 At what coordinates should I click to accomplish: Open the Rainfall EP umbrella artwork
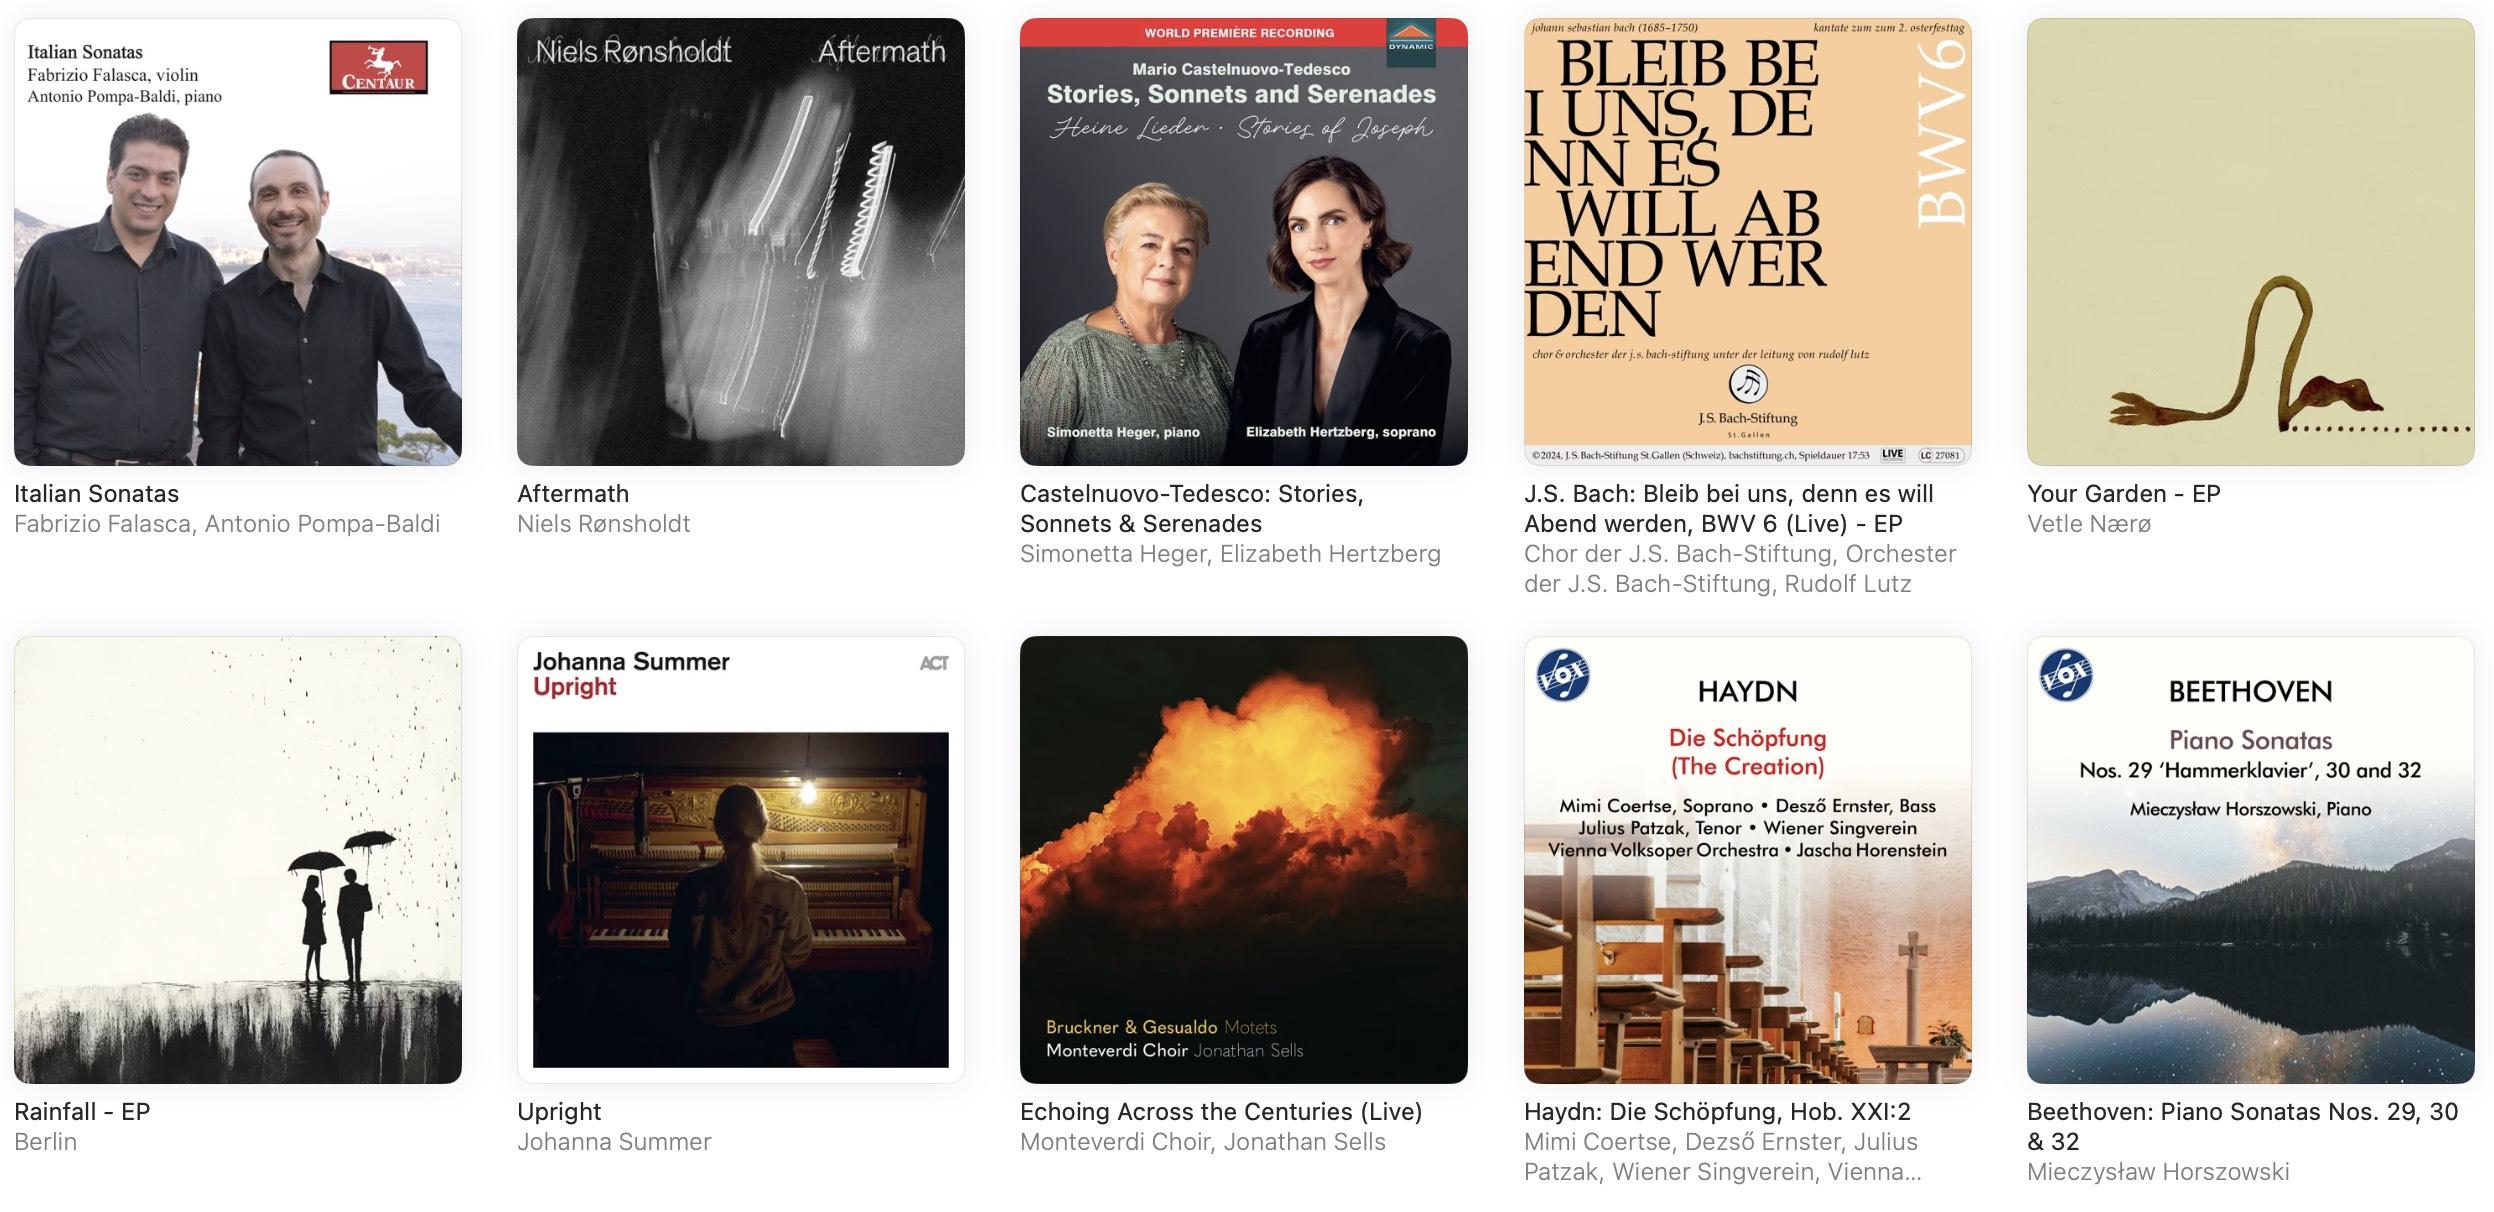tap(238, 860)
